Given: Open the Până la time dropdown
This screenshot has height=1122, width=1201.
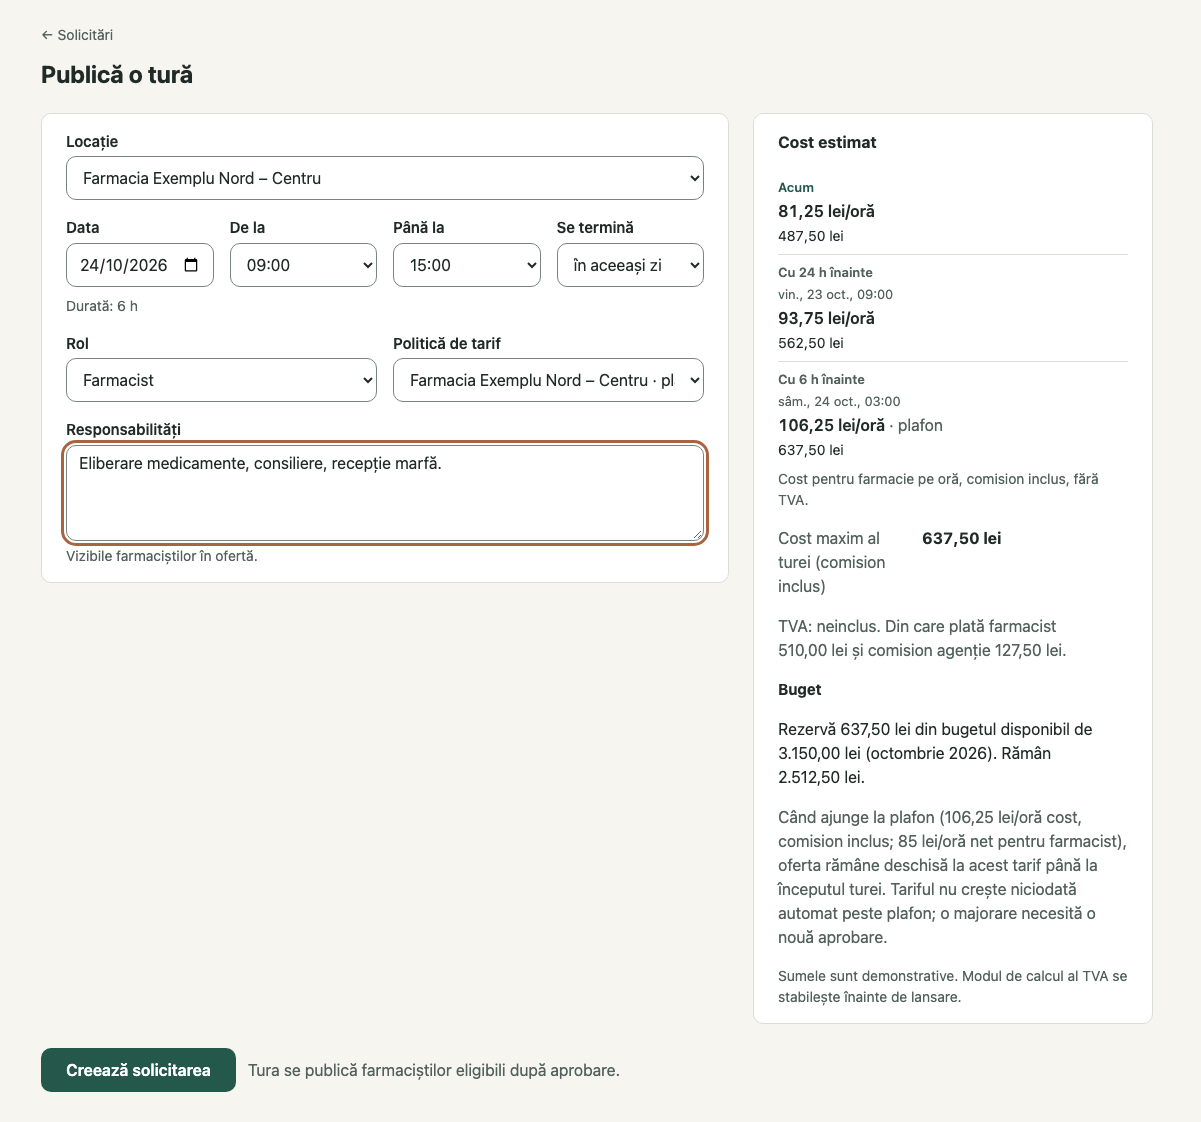Looking at the screenshot, I should pos(467,265).
